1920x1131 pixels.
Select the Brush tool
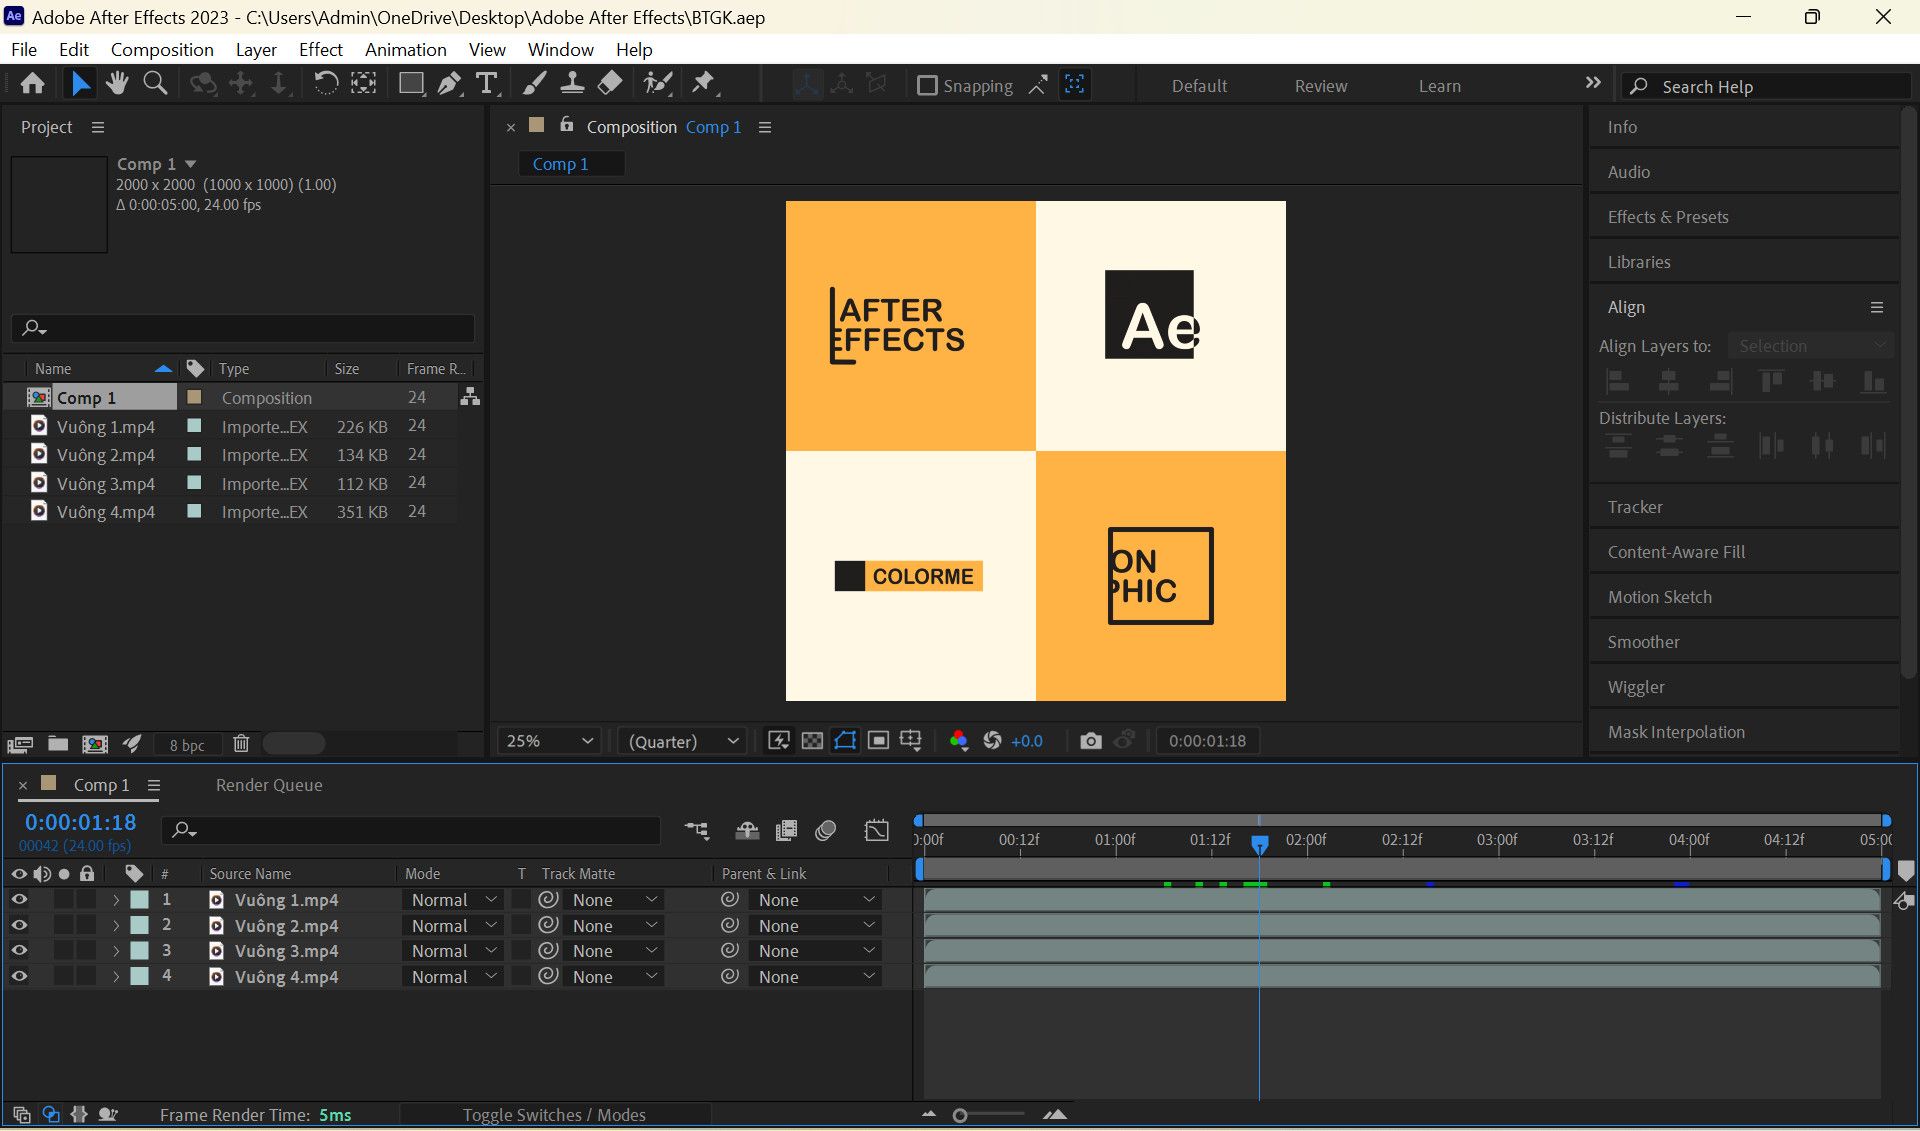pos(534,84)
